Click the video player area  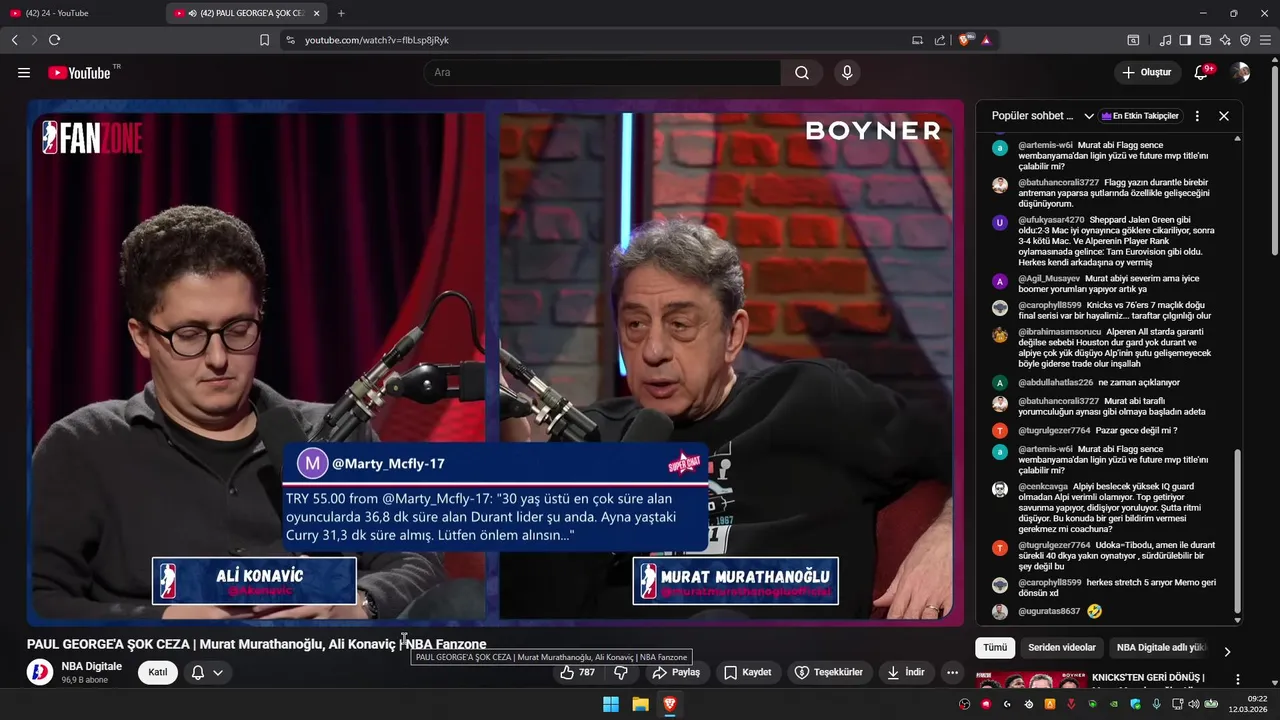point(495,362)
